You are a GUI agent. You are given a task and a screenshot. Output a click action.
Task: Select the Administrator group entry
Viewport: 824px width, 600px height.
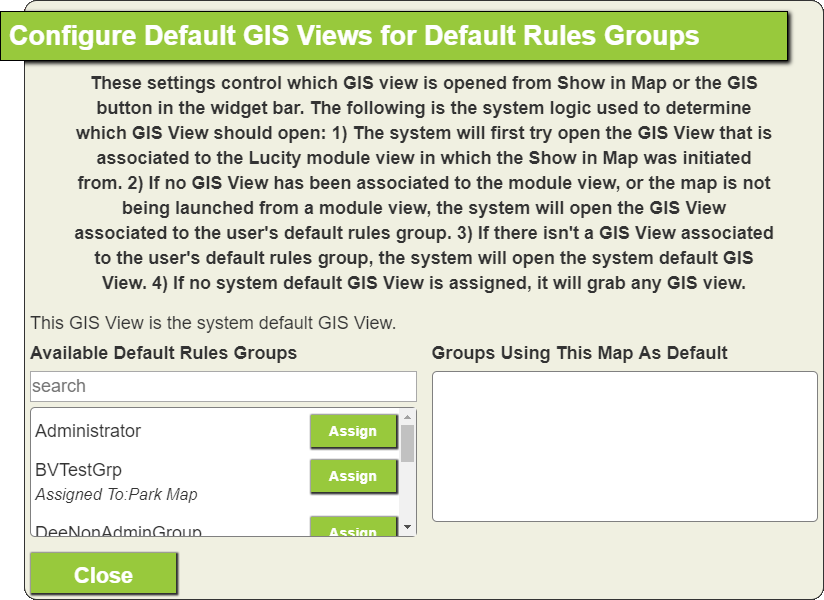pyautogui.click(x=88, y=431)
